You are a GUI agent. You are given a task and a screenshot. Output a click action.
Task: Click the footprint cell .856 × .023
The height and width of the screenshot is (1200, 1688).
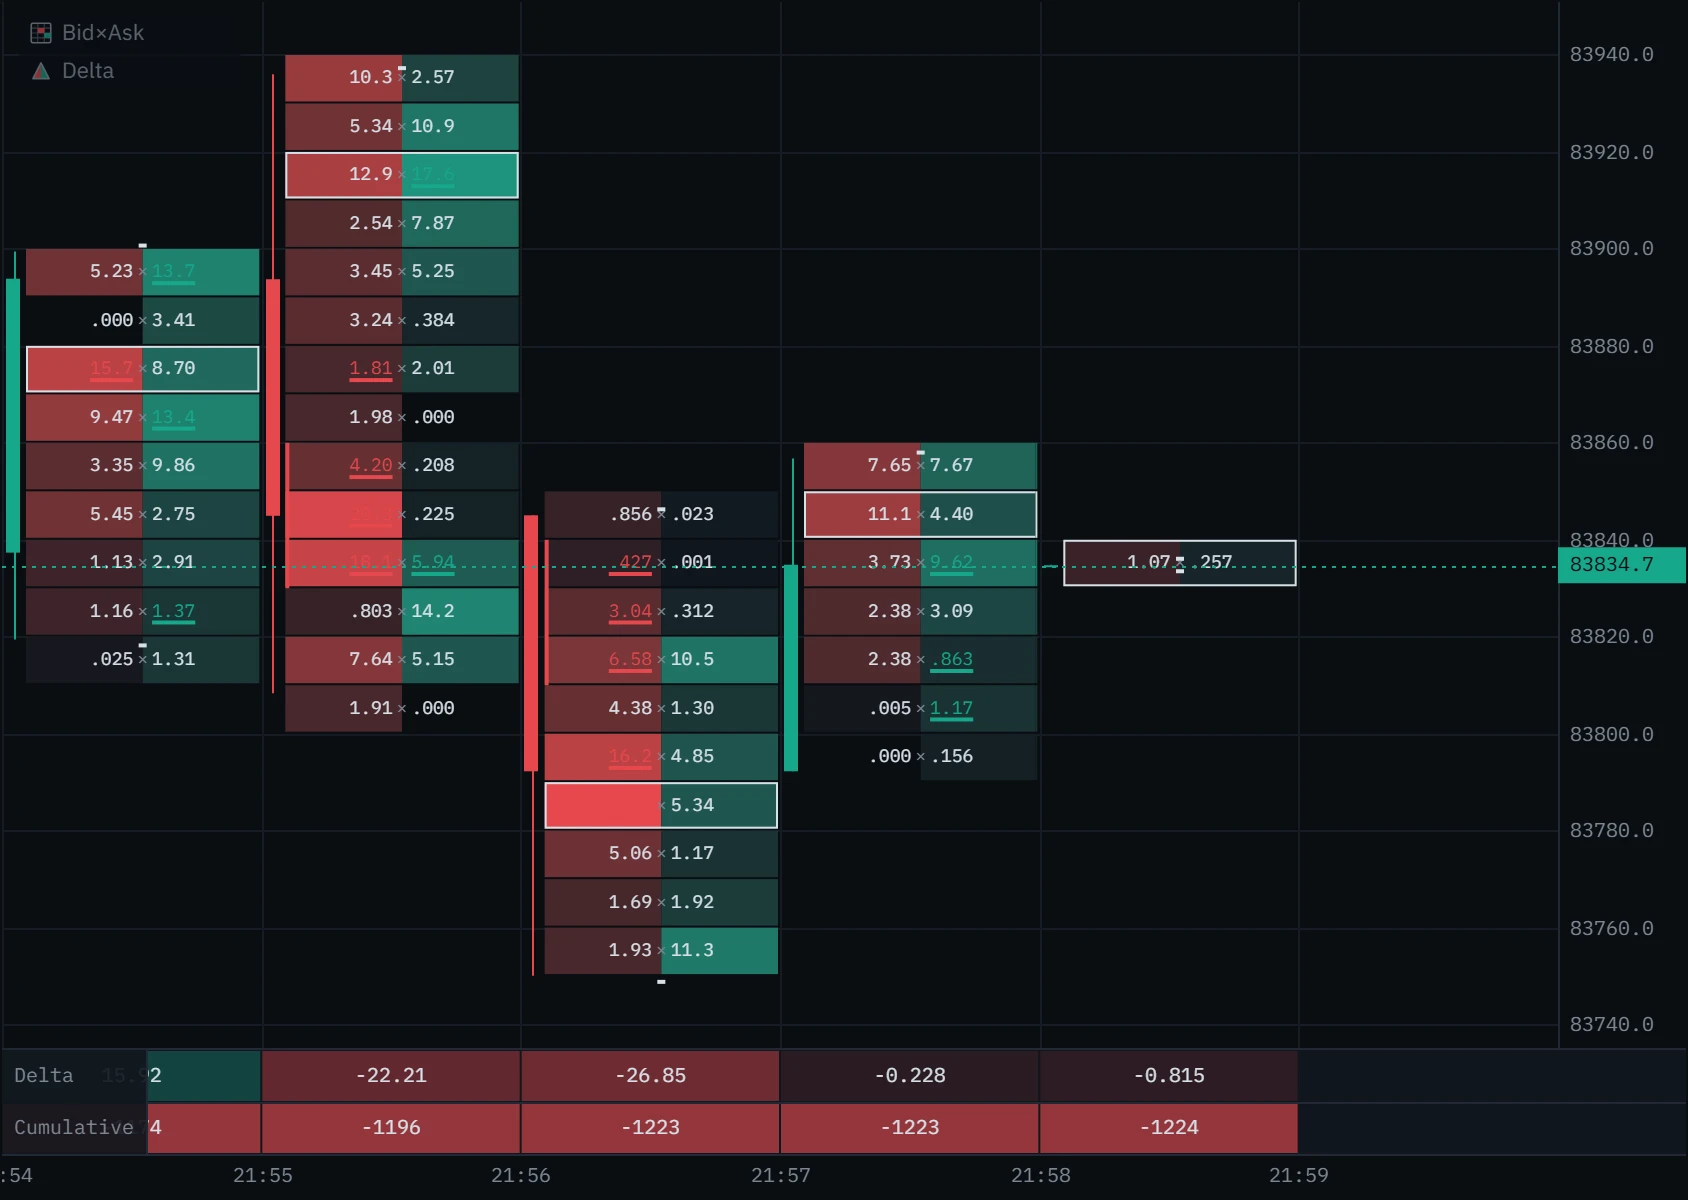[661, 514]
